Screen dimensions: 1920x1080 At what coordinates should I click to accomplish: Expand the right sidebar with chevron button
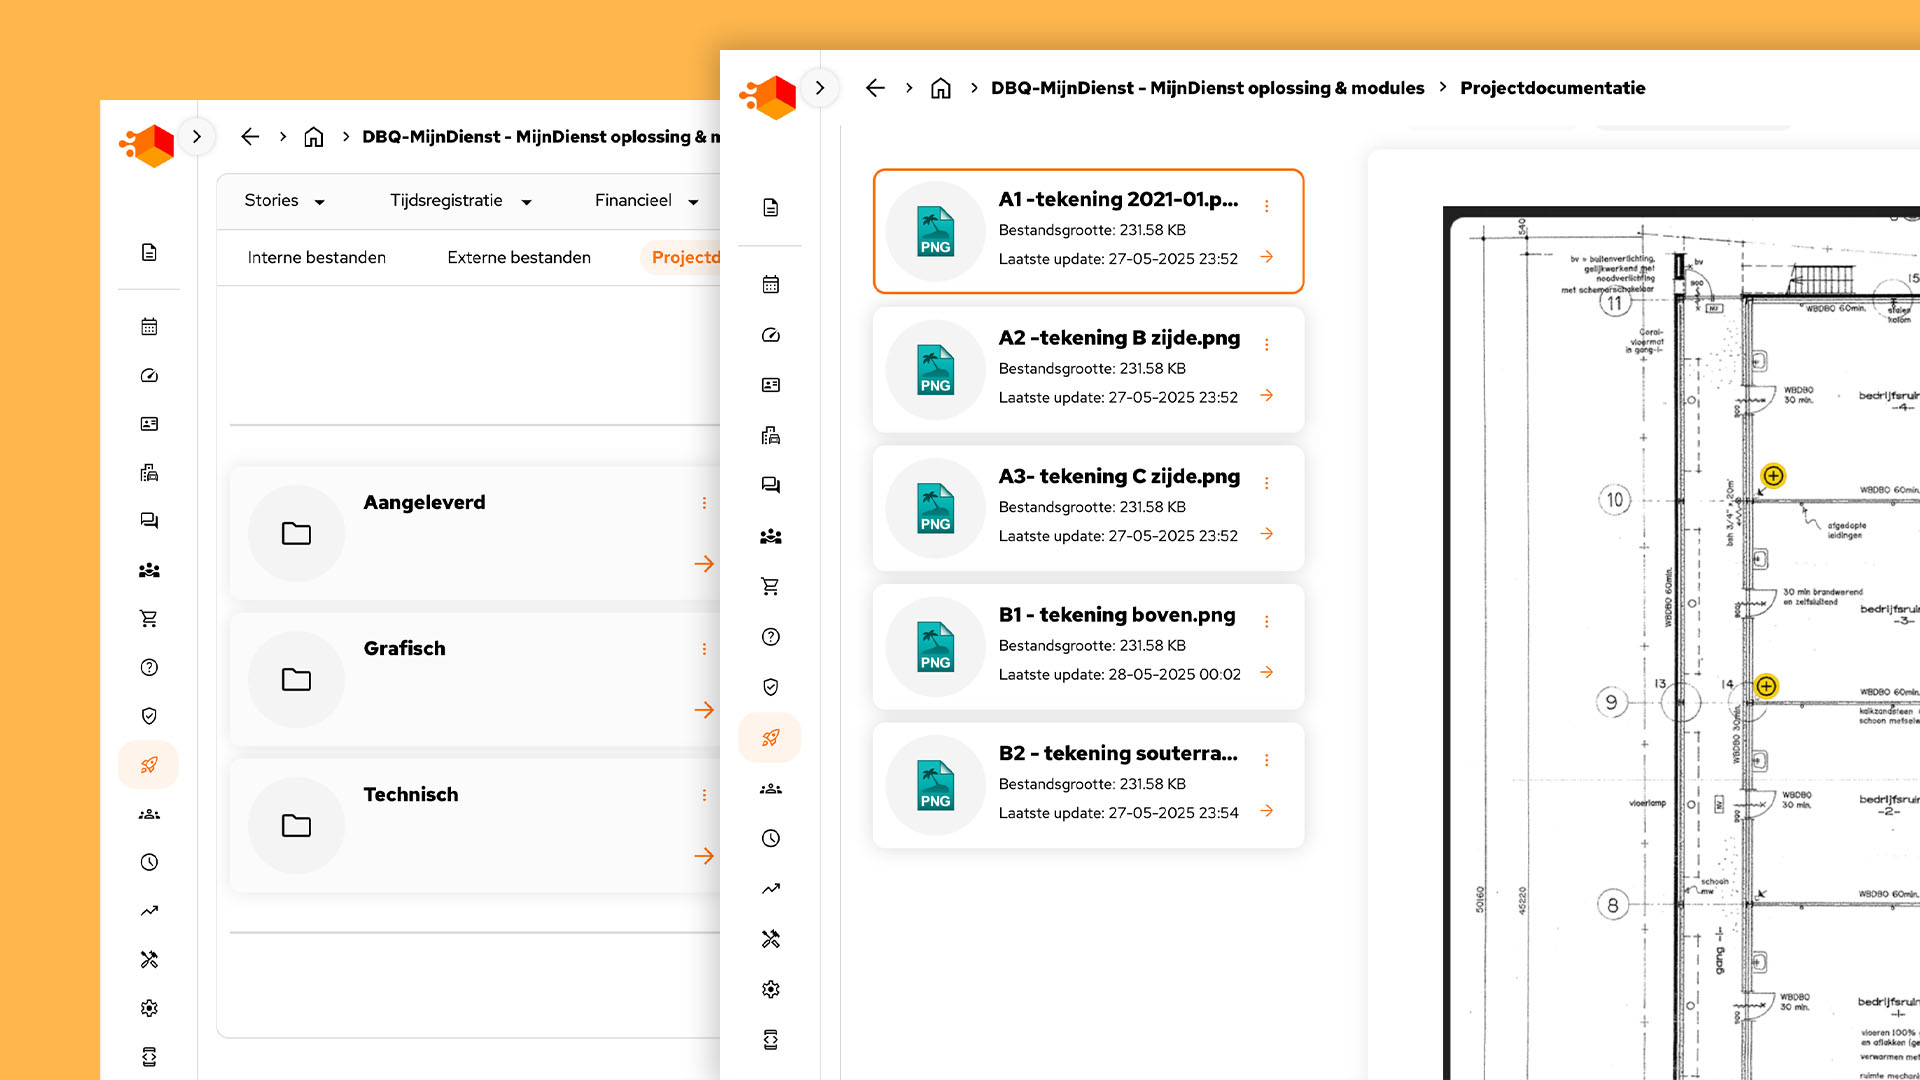click(820, 88)
